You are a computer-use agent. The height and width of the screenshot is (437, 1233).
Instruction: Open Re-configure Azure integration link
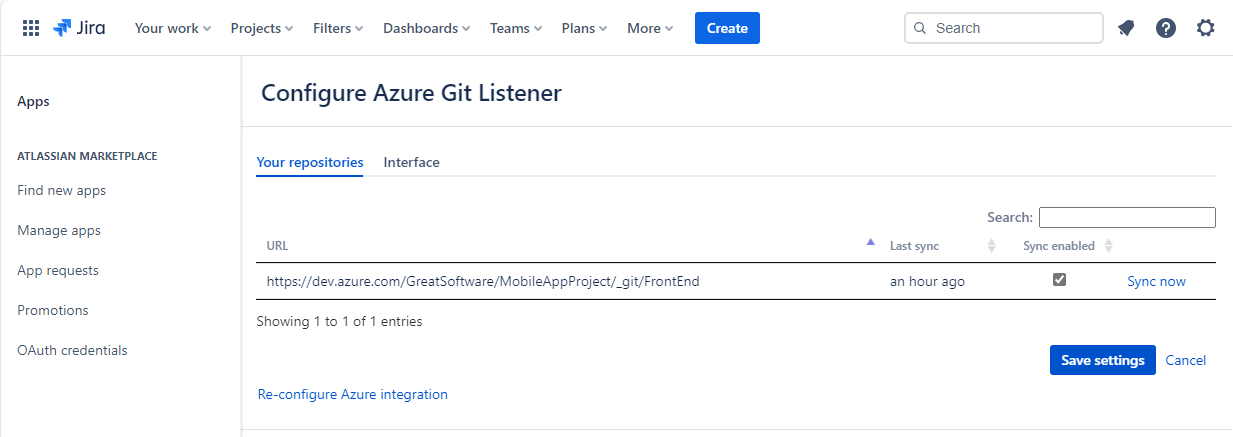[353, 394]
